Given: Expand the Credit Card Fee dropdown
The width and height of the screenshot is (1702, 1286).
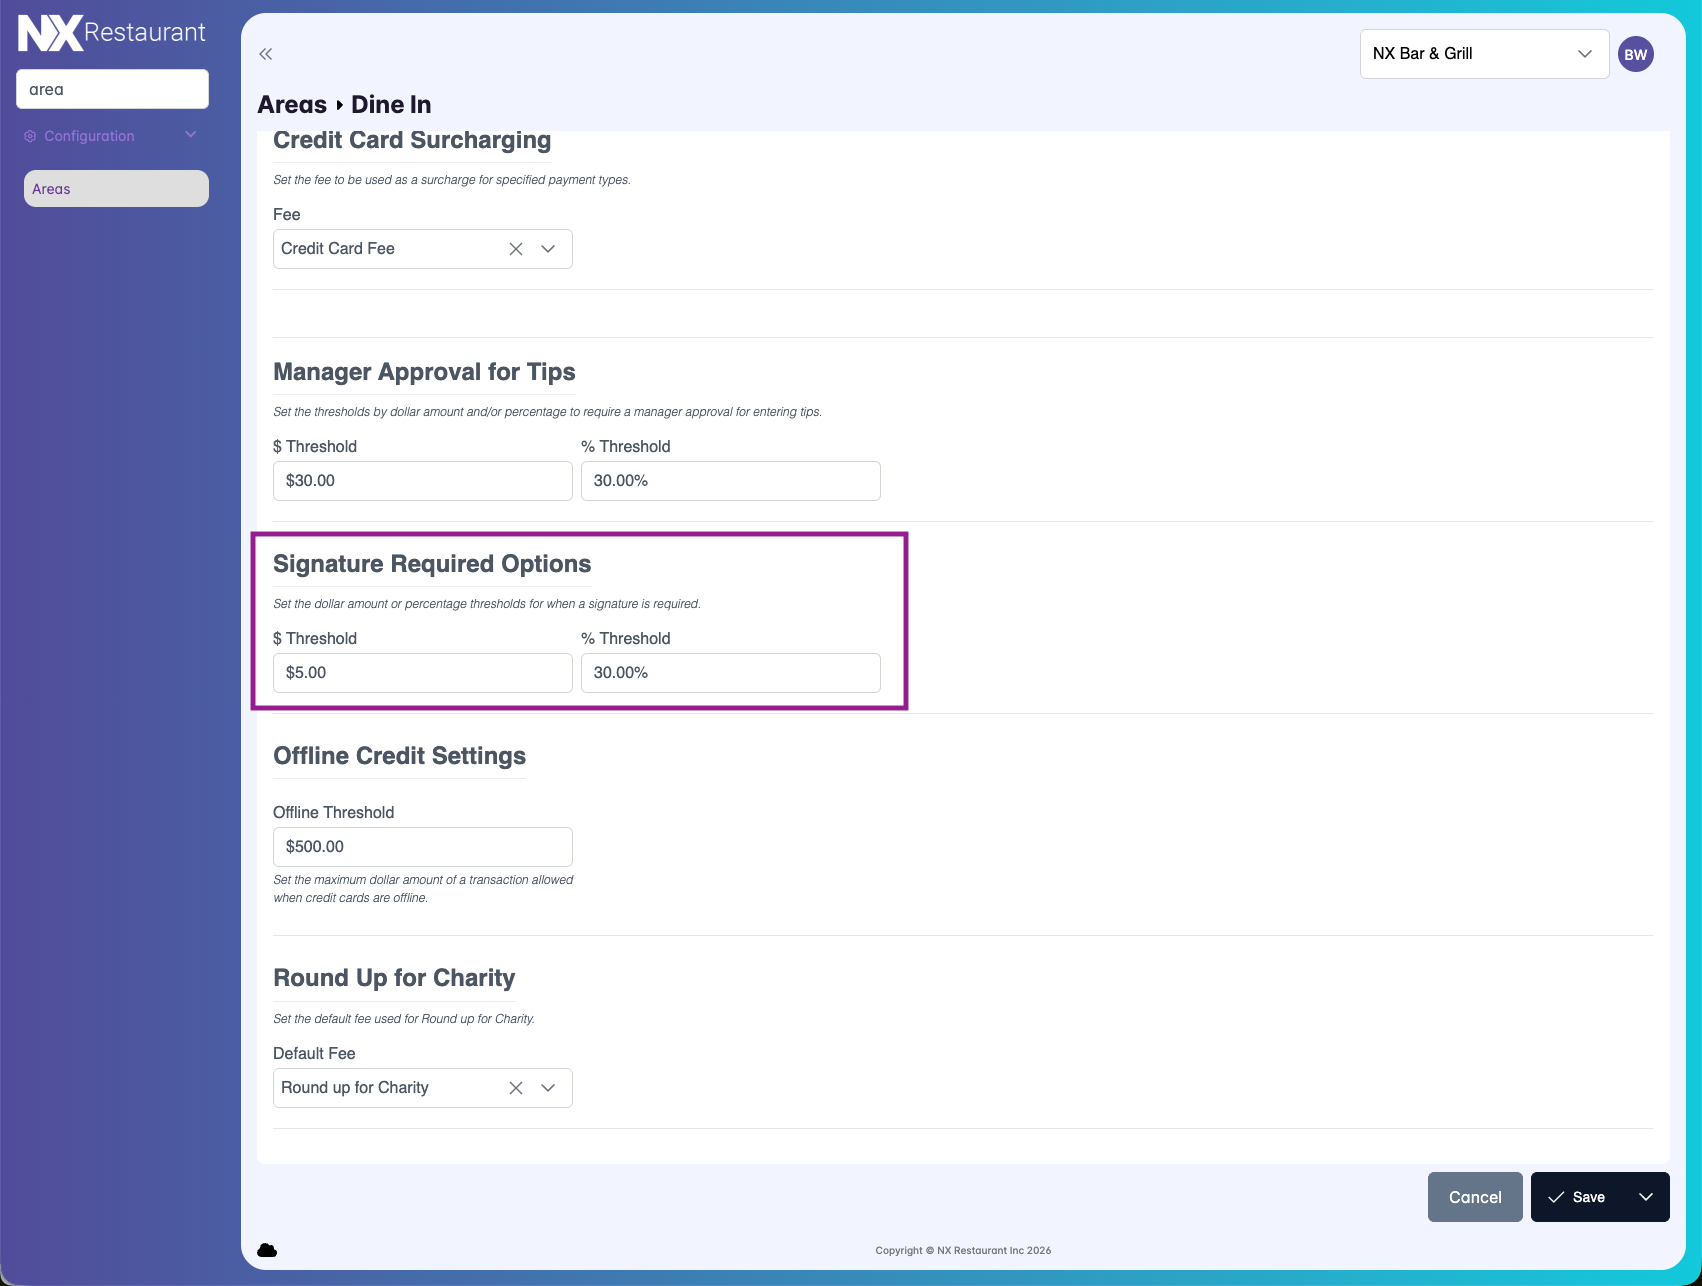Looking at the screenshot, I should [x=548, y=249].
